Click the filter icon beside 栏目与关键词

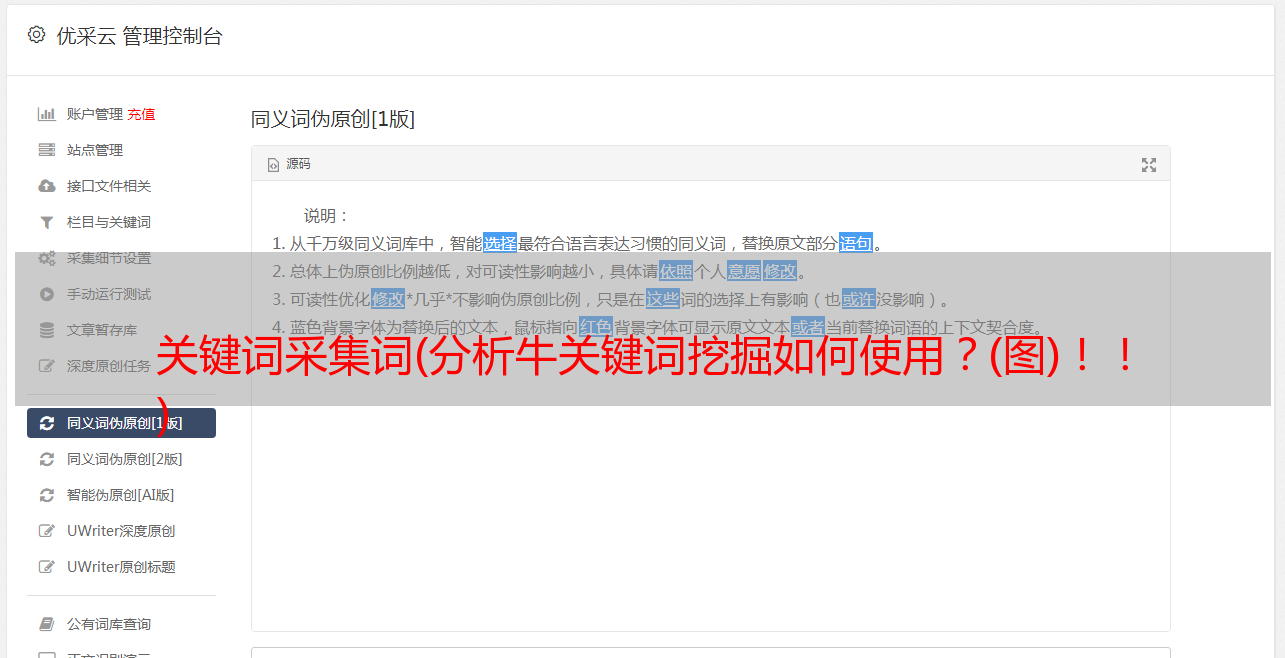tap(46, 222)
